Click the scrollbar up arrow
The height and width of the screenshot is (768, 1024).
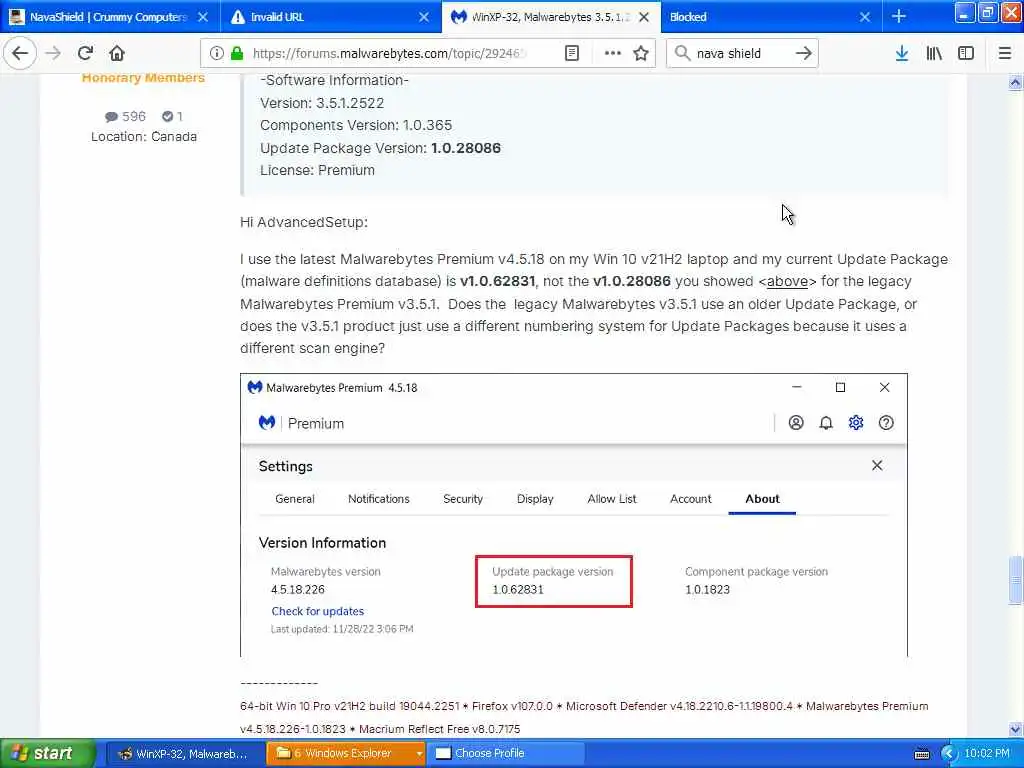pyautogui.click(x=1016, y=82)
